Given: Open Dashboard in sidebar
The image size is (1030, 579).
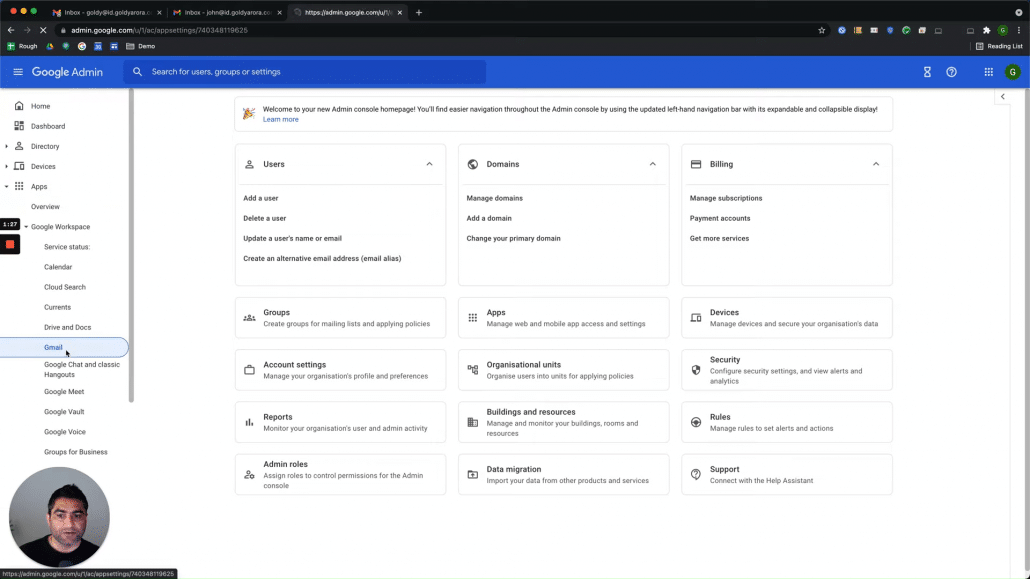Looking at the screenshot, I should pyautogui.click(x=48, y=126).
